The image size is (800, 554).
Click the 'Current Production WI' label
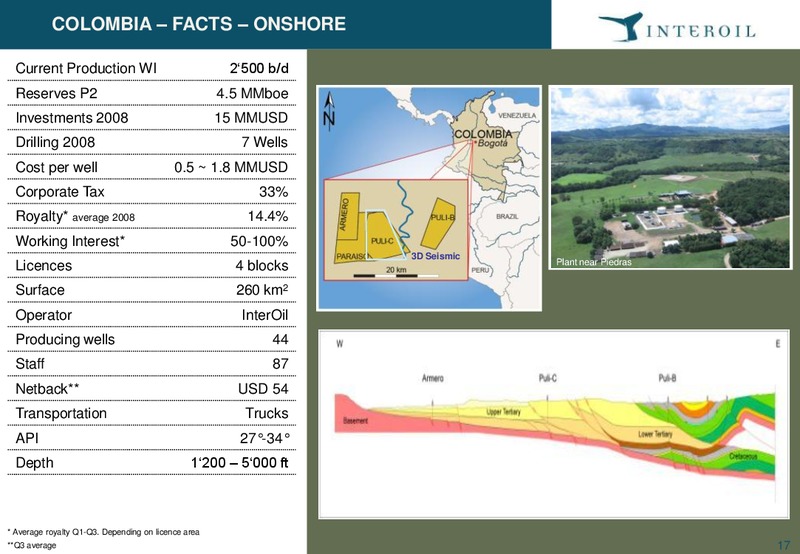[86, 68]
